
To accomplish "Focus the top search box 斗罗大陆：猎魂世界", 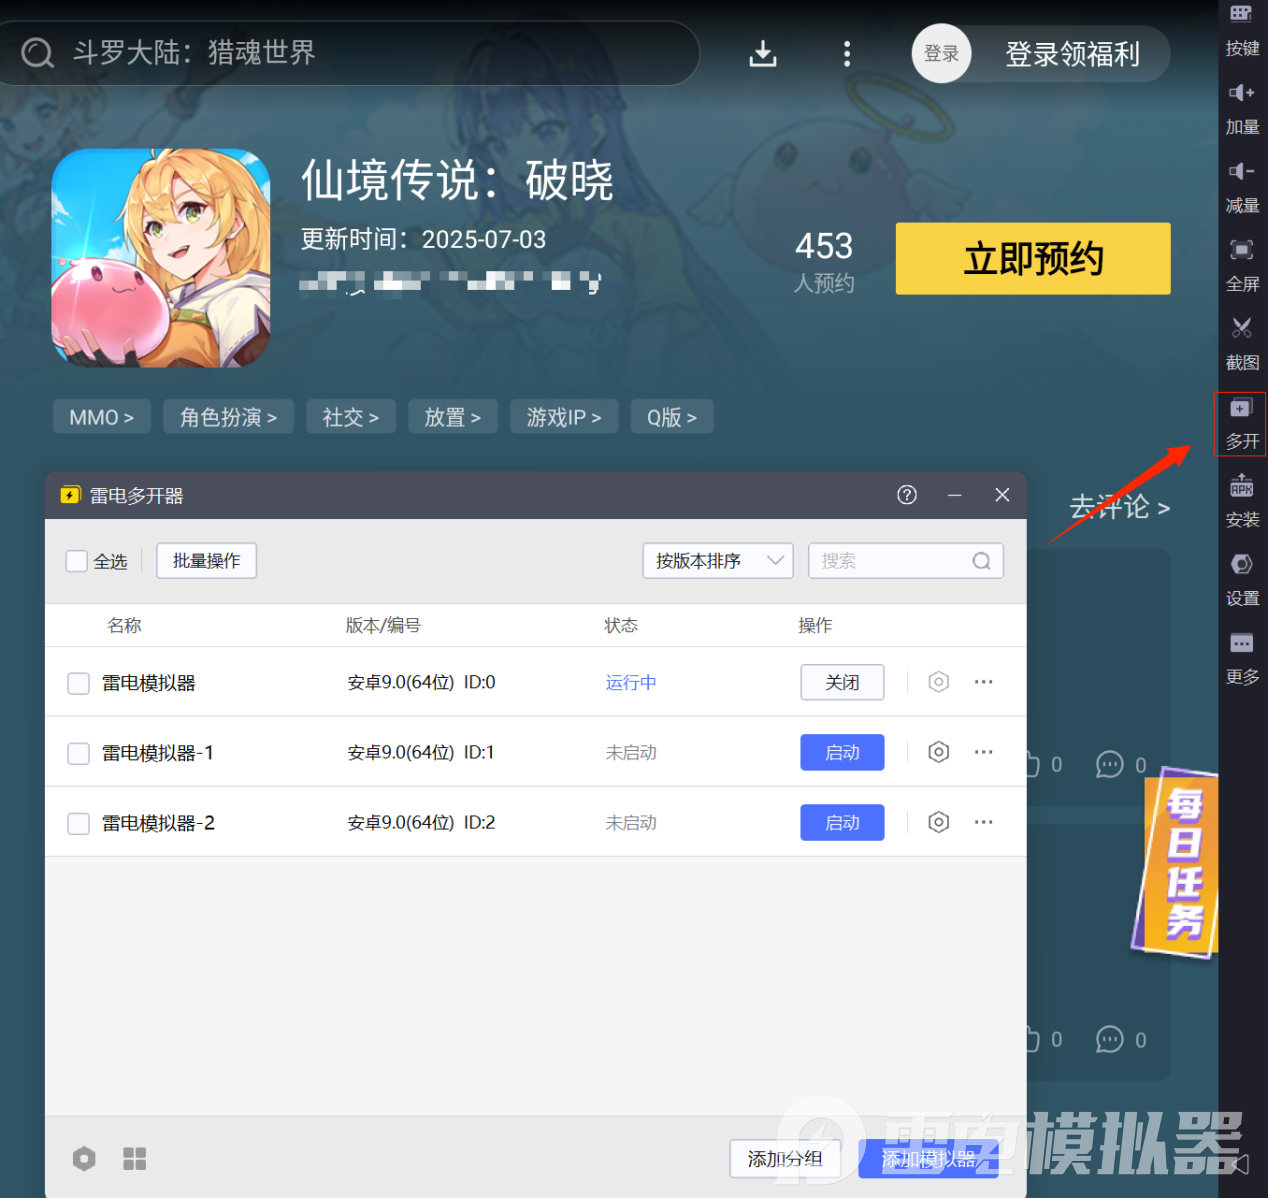I will (x=350, y=52).
